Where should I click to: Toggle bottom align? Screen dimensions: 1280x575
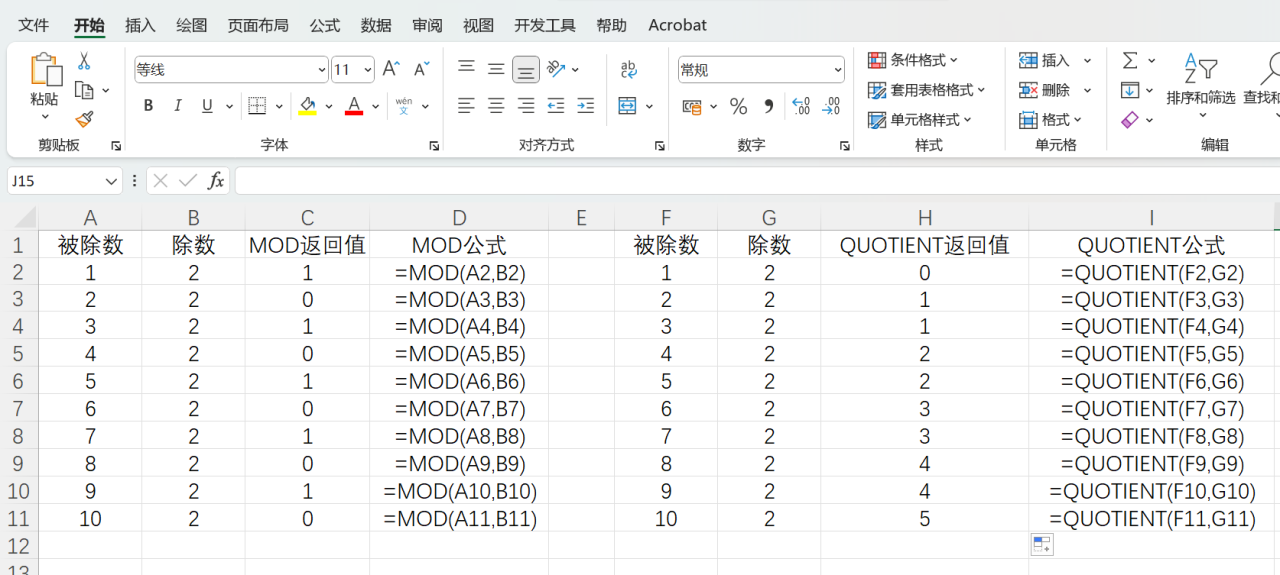[x=526, y=69]
